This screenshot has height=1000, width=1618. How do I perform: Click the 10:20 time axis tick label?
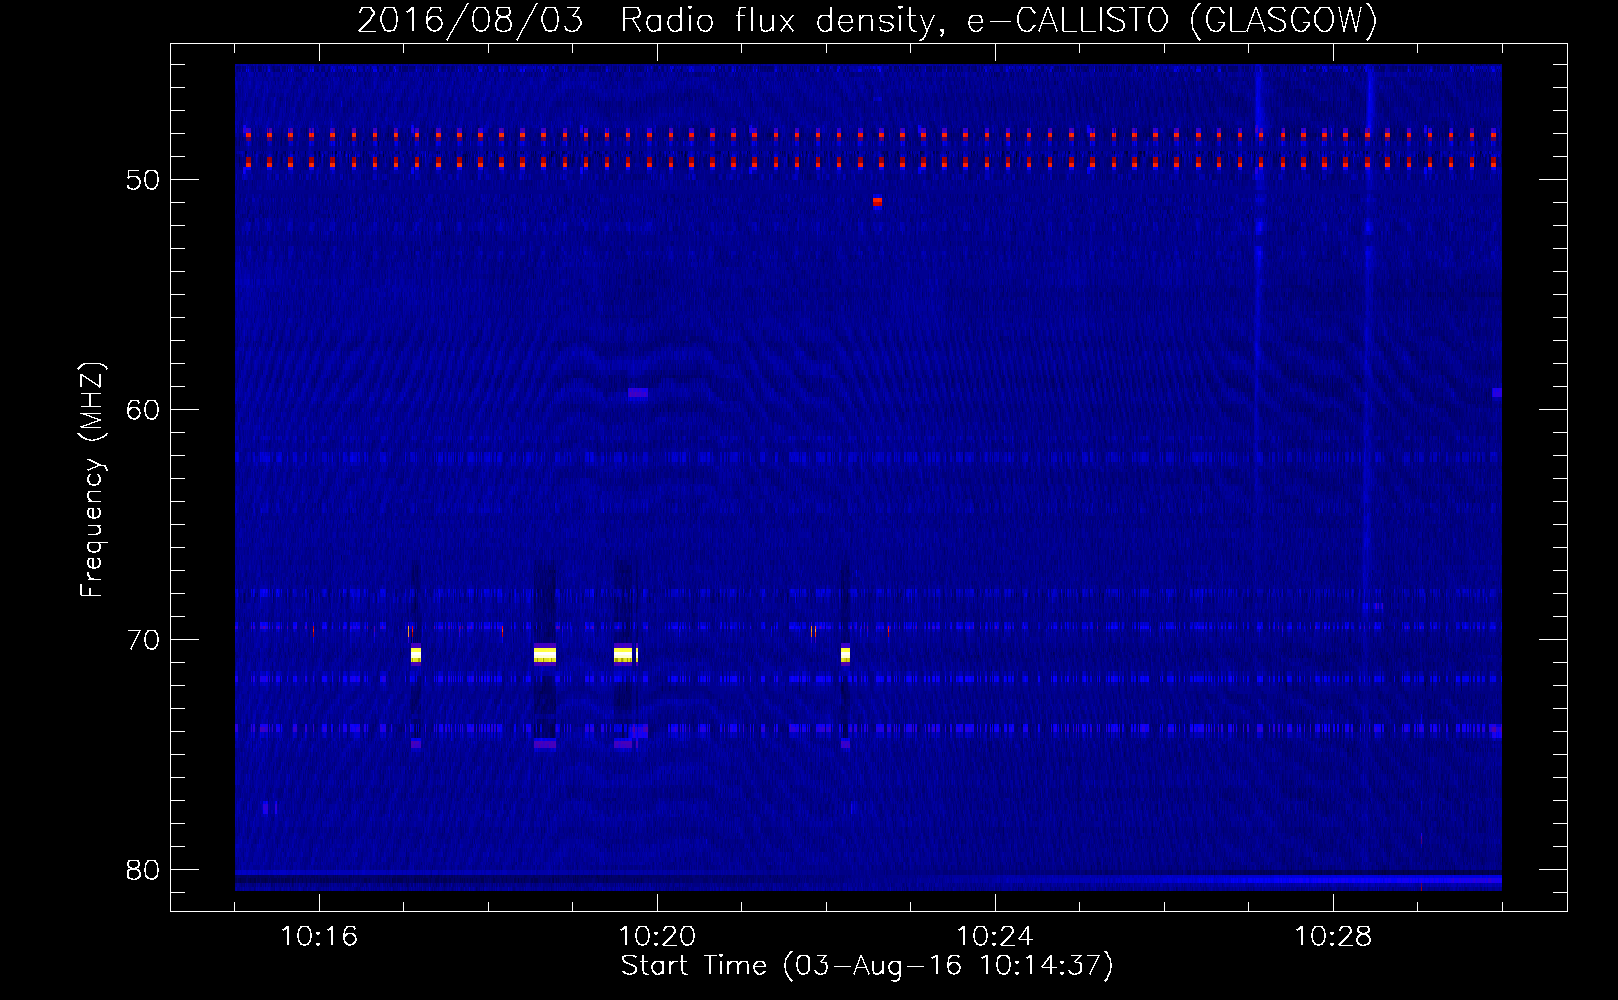point(657,937)
